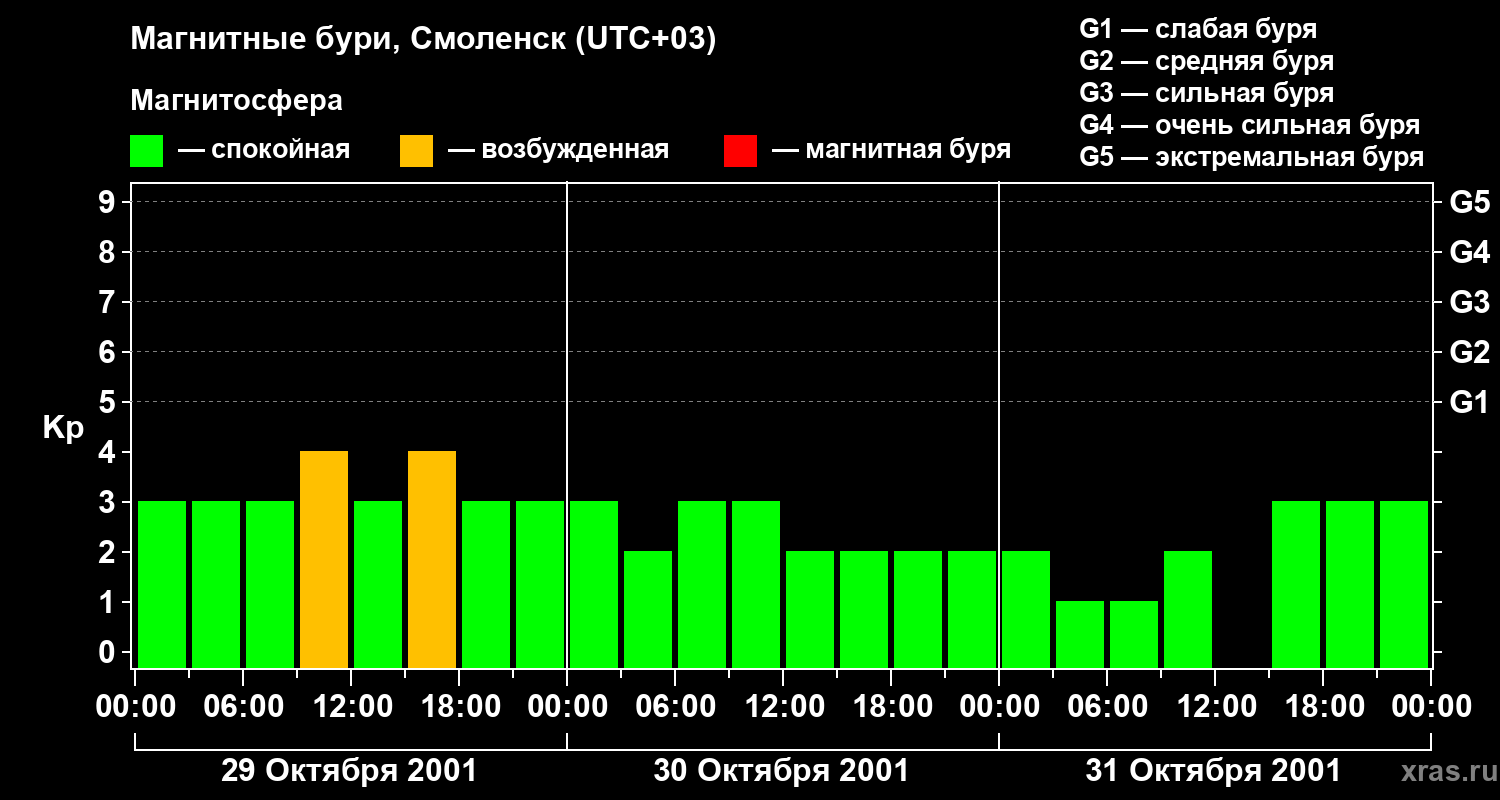Click the '29 Октября 2001' date label
Screen dimensions: 1500x800
(349, 771)
